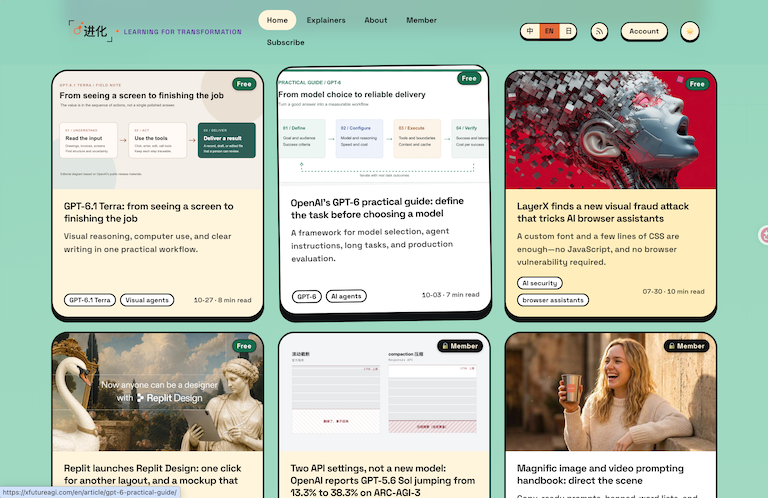Switch language to Japanese 日
The image size is (768, 498).
coord(568,31)
